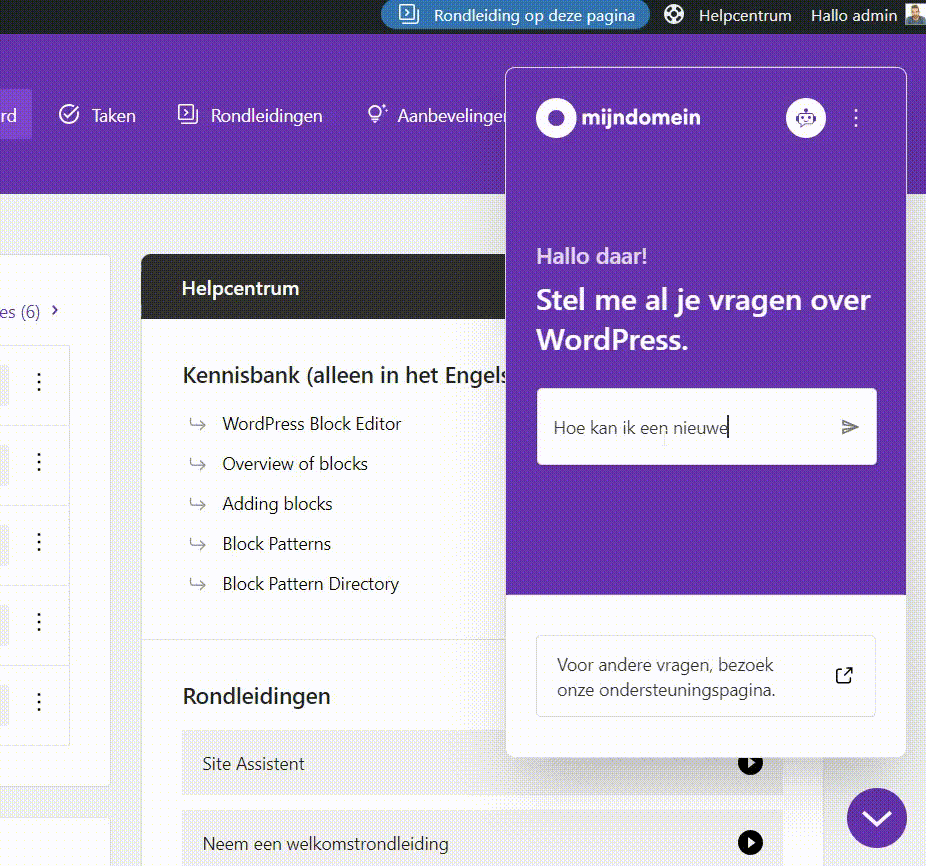Switch to the Taken tab
This screenshot has width=926, height=866.
(98, 115)
